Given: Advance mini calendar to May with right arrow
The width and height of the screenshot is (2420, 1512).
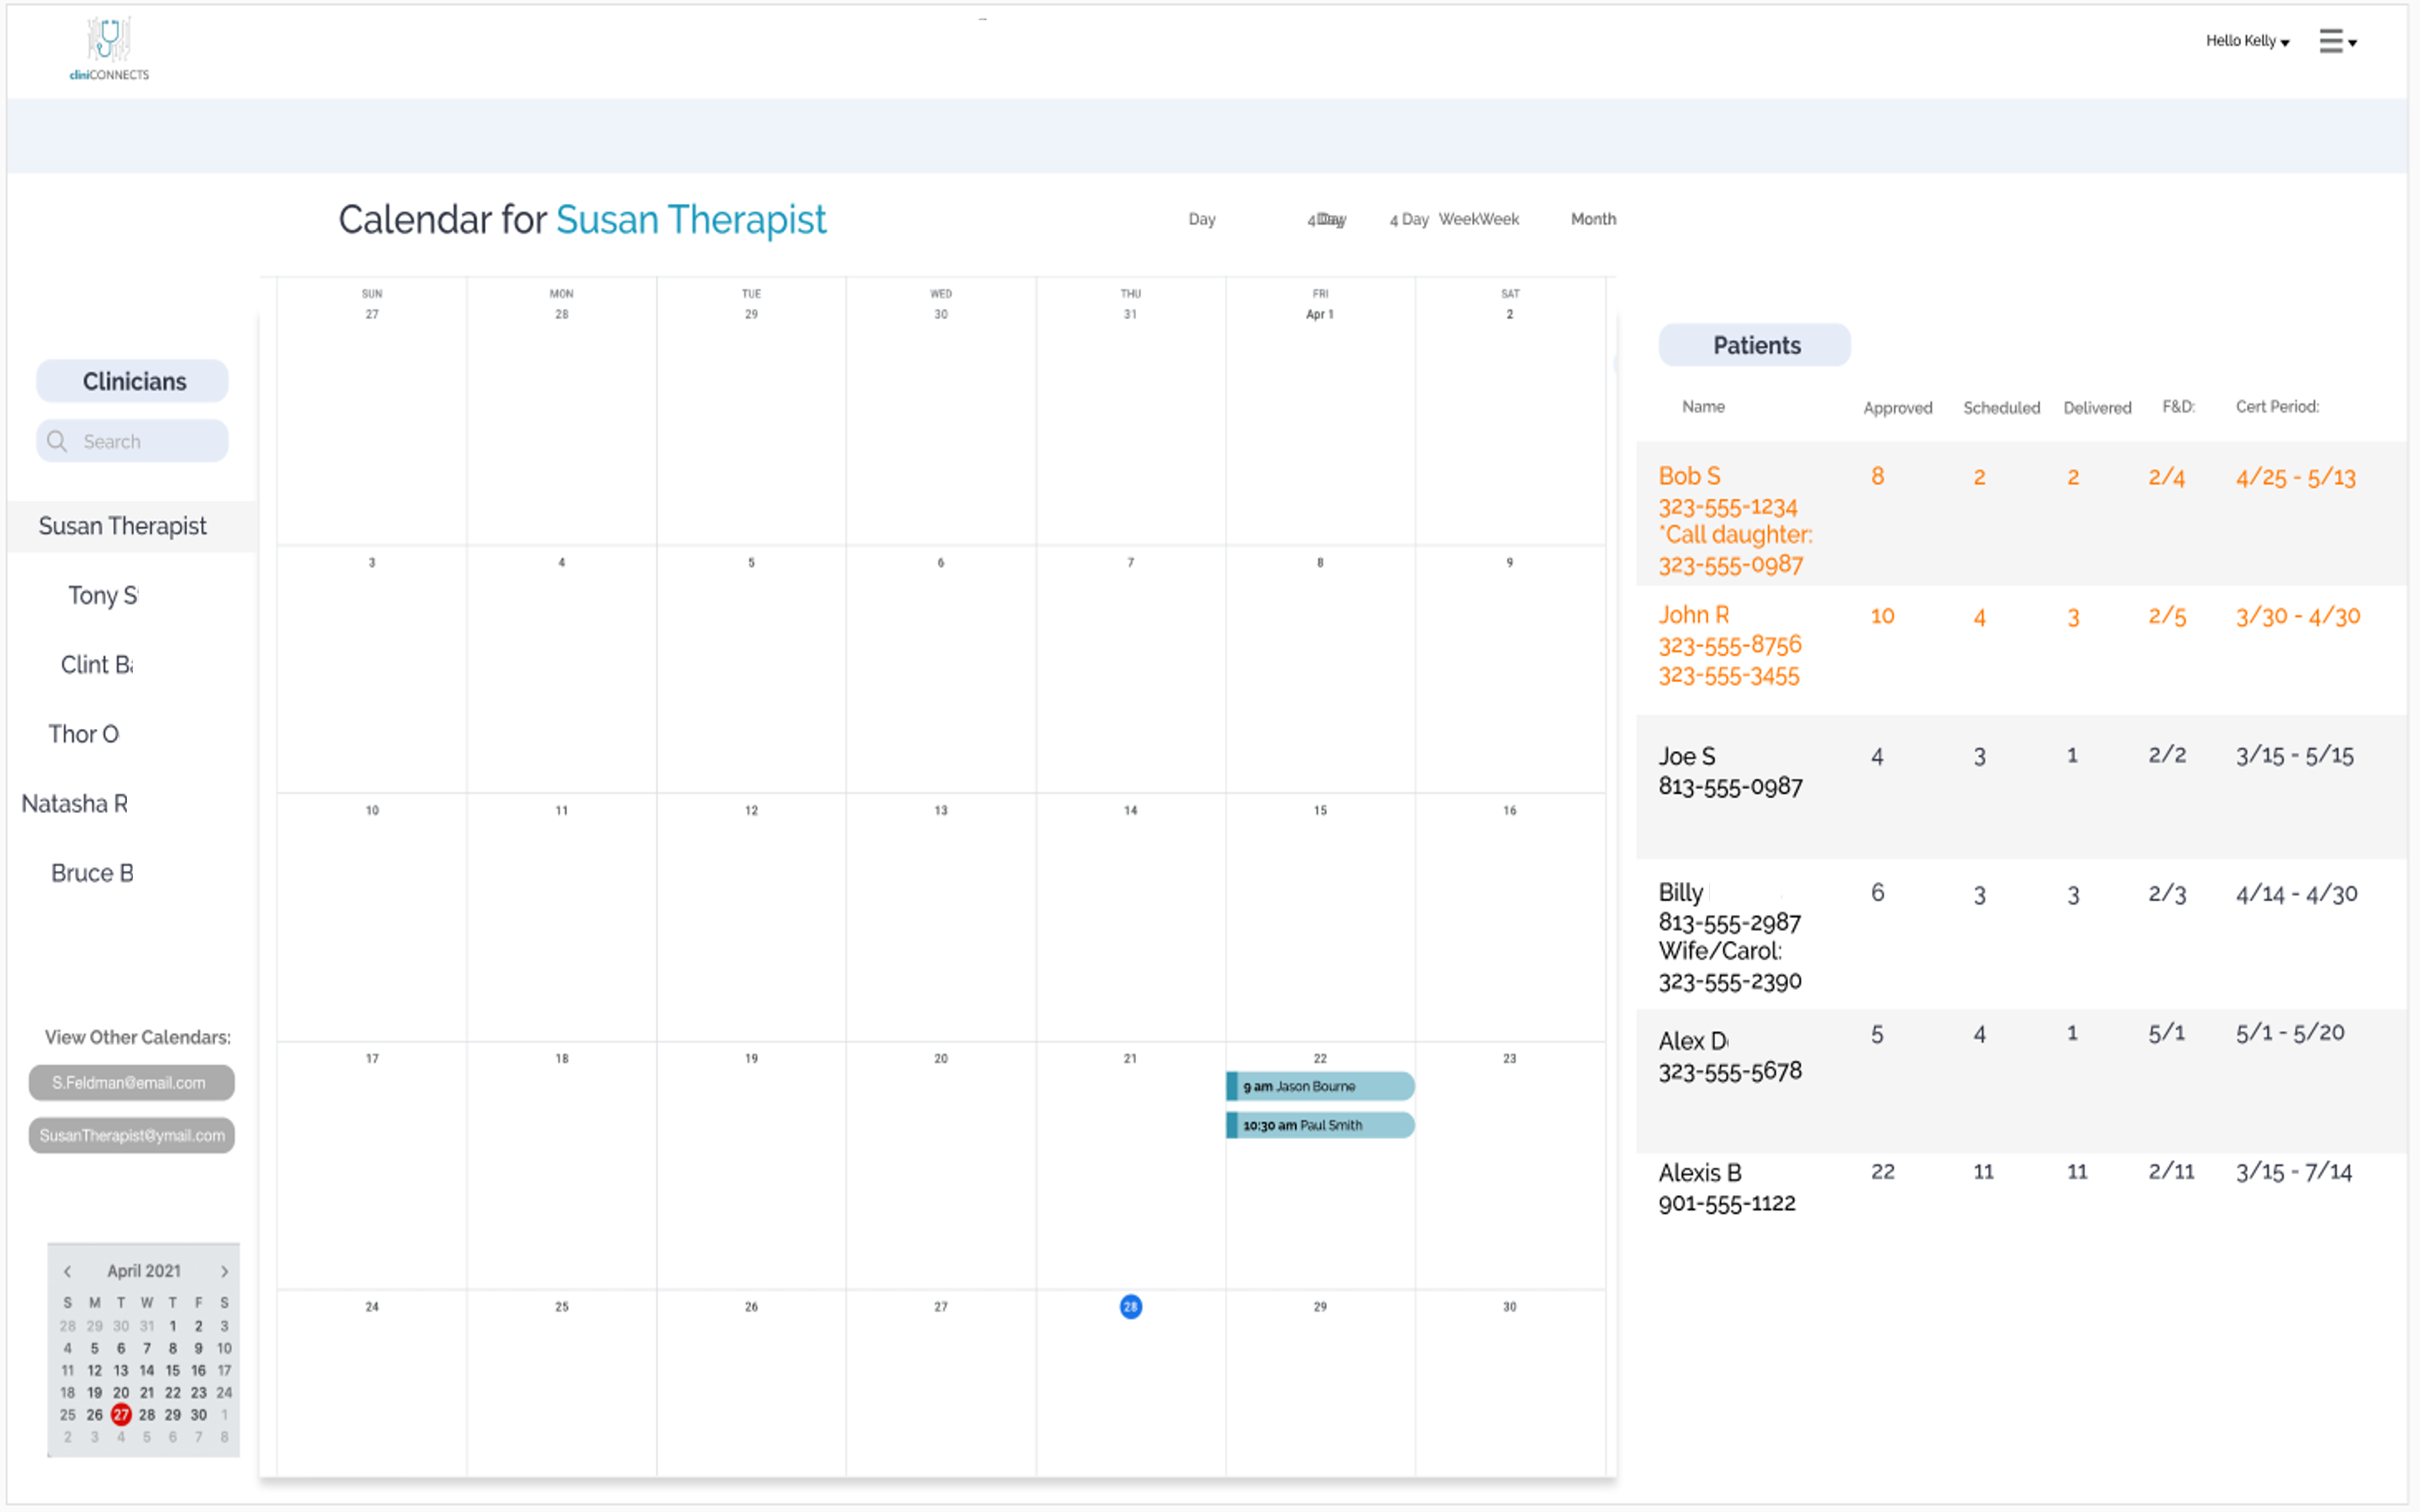Looking at the screenshot, I should click(224, 1271).
